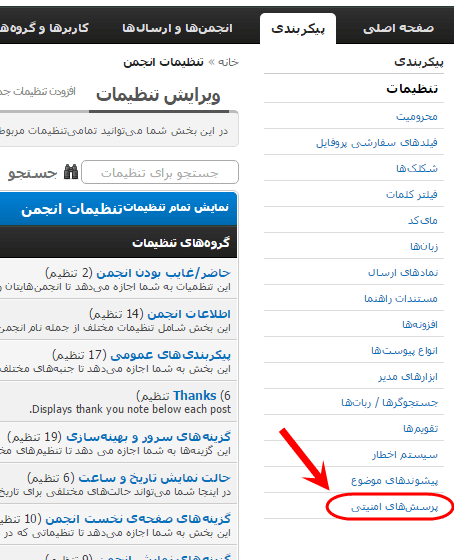Open شکلک‌ها sidebar link
The height and width of the screenshot is (560, 454).
coord(417,168)
